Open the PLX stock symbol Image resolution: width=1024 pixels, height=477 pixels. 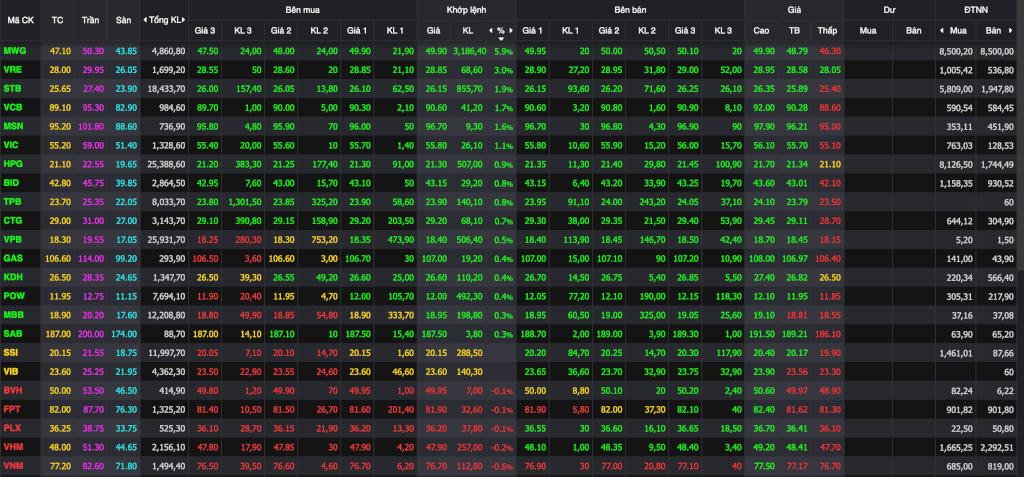[x=12, y=428]
